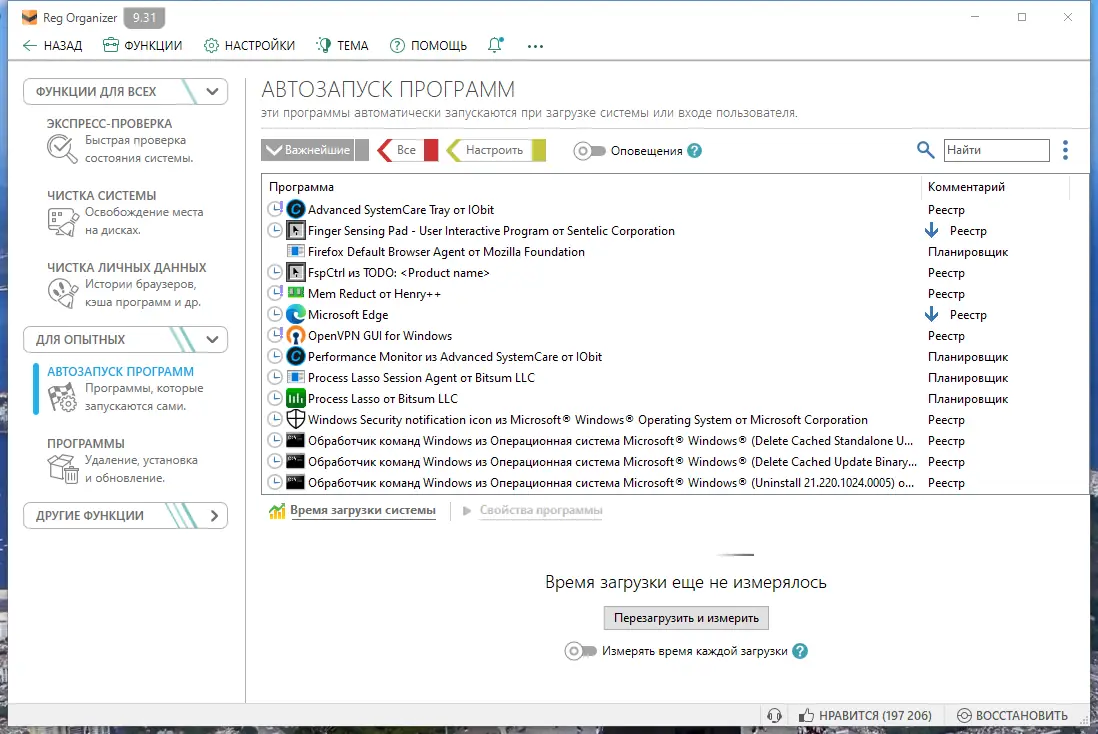Click the Экспресс-проверка sidebar icon

(x=62, y=149)
